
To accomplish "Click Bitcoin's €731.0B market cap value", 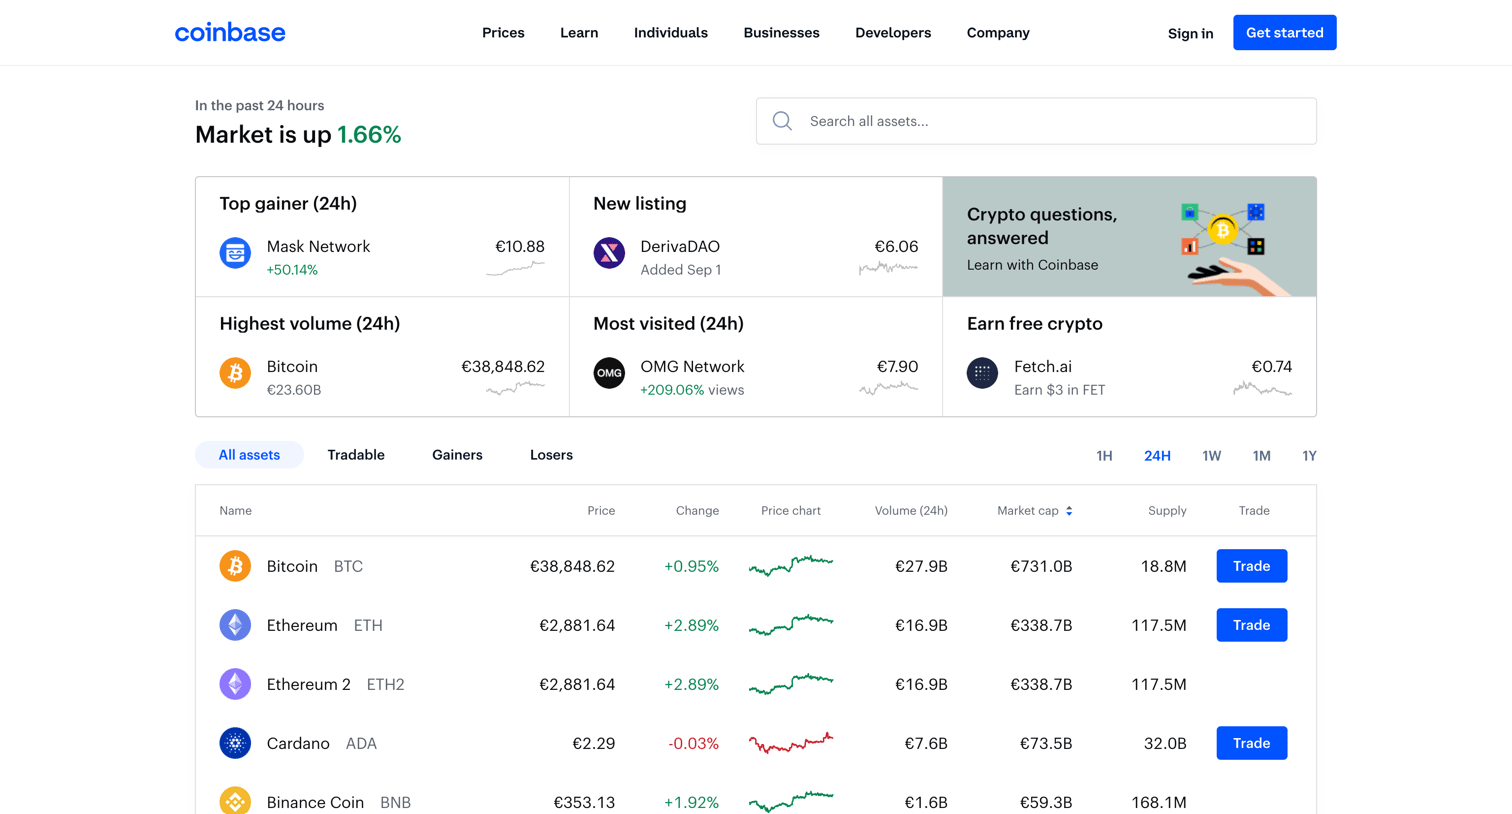I will pyautogui.click(x=1041, y=566).
